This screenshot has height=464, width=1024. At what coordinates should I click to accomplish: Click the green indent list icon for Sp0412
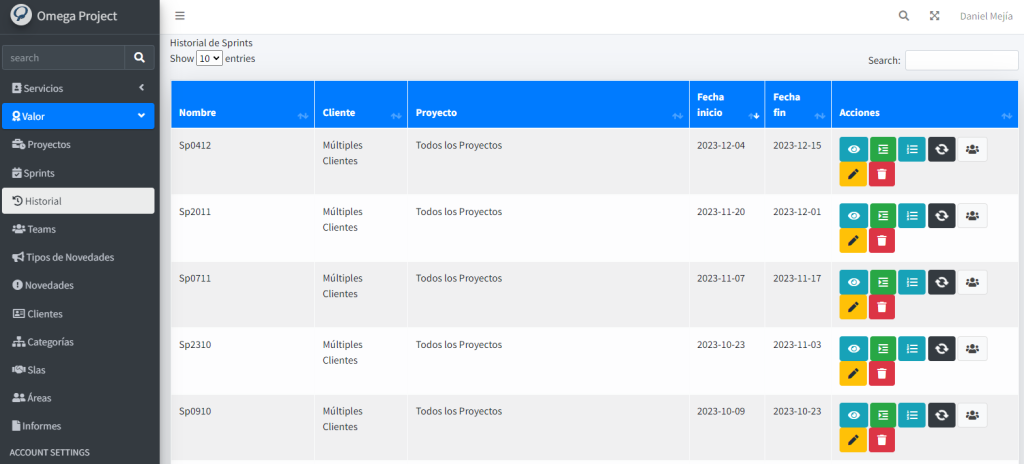883,149
